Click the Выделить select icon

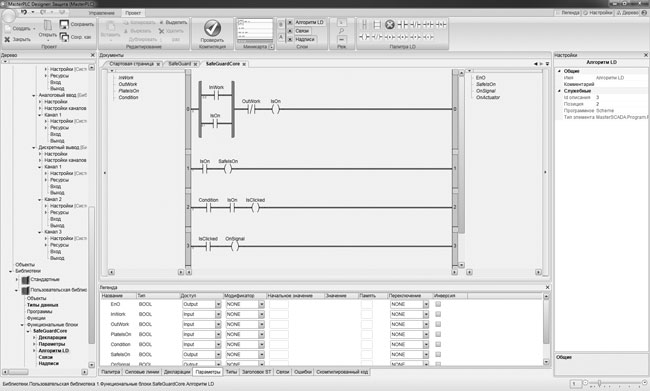162,22
